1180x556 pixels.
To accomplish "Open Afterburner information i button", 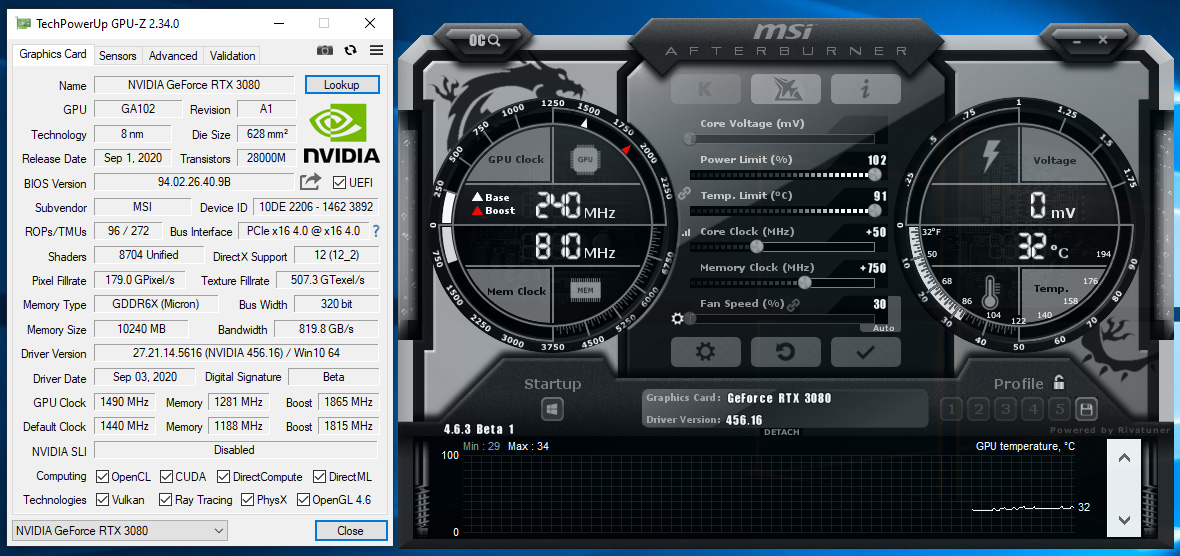I will [x=865, y=90].
